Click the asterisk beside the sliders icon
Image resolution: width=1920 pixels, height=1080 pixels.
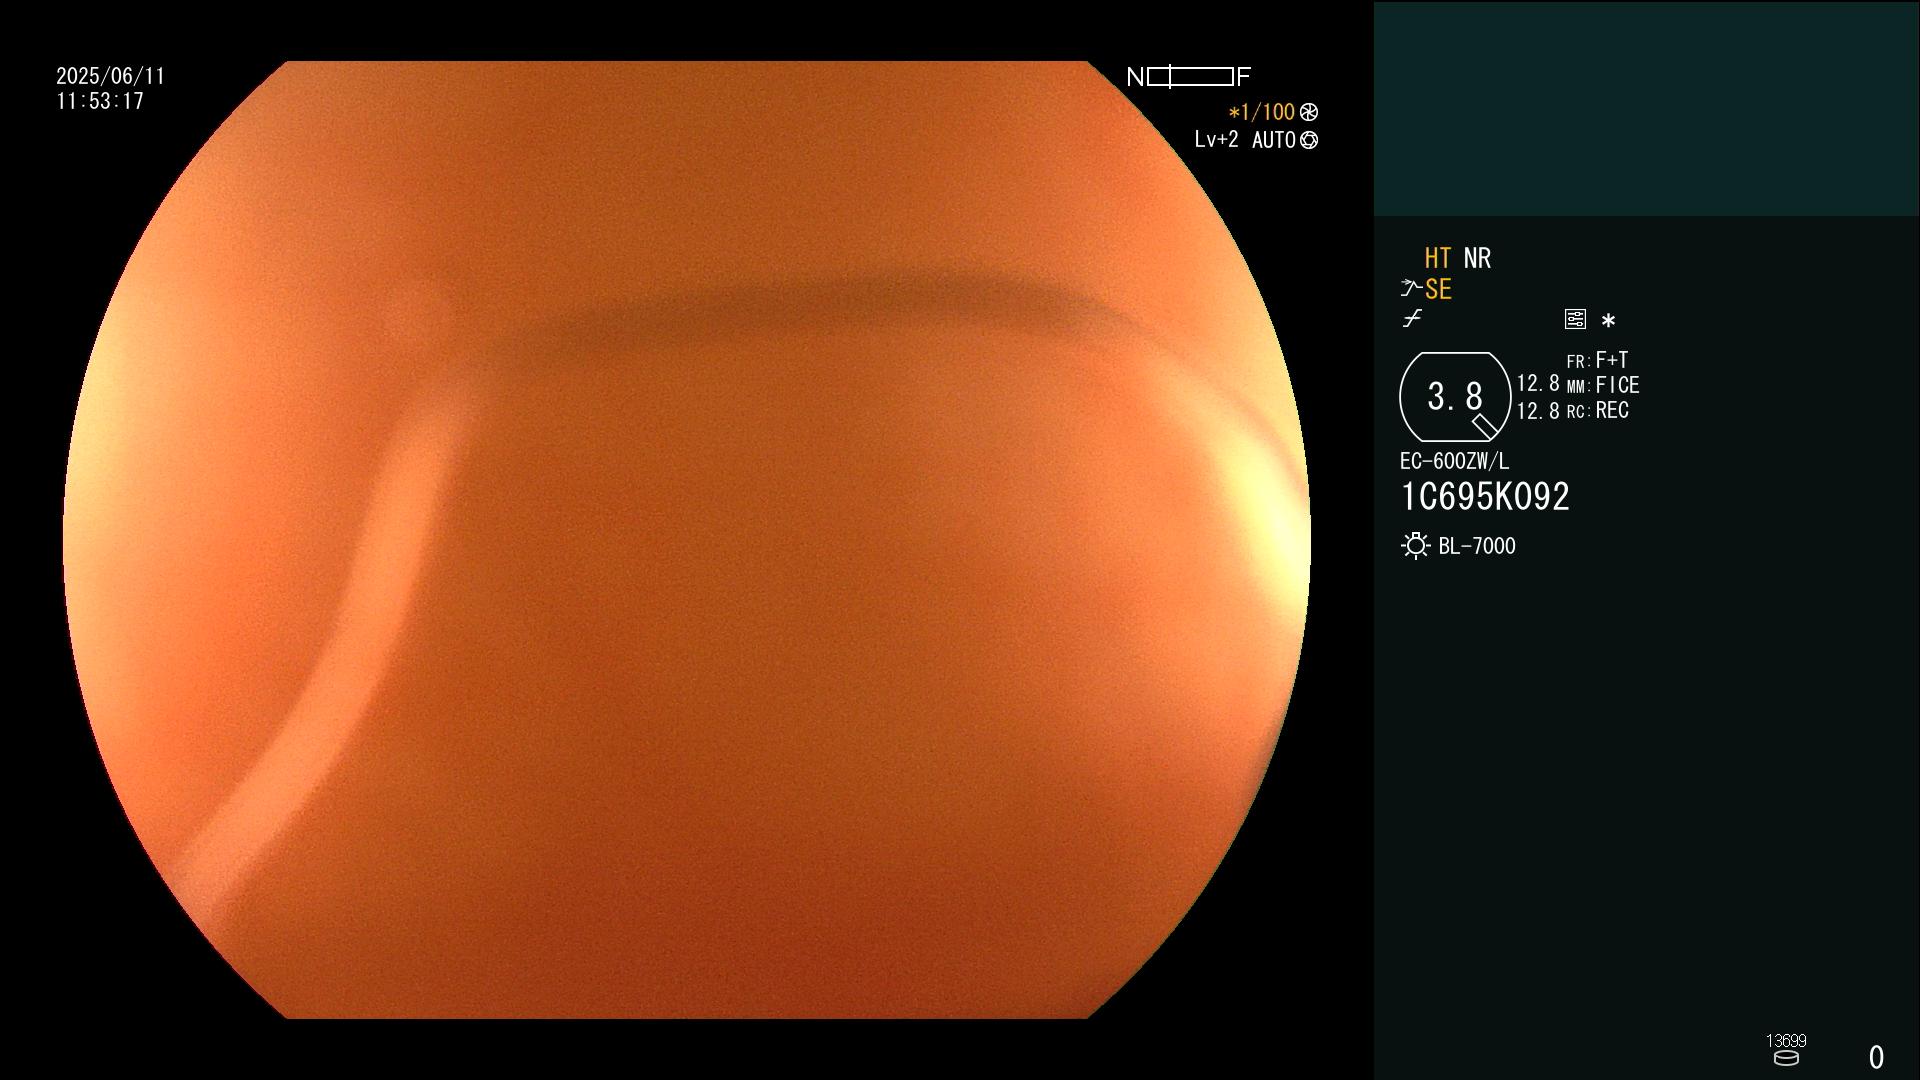(1608, 320)
